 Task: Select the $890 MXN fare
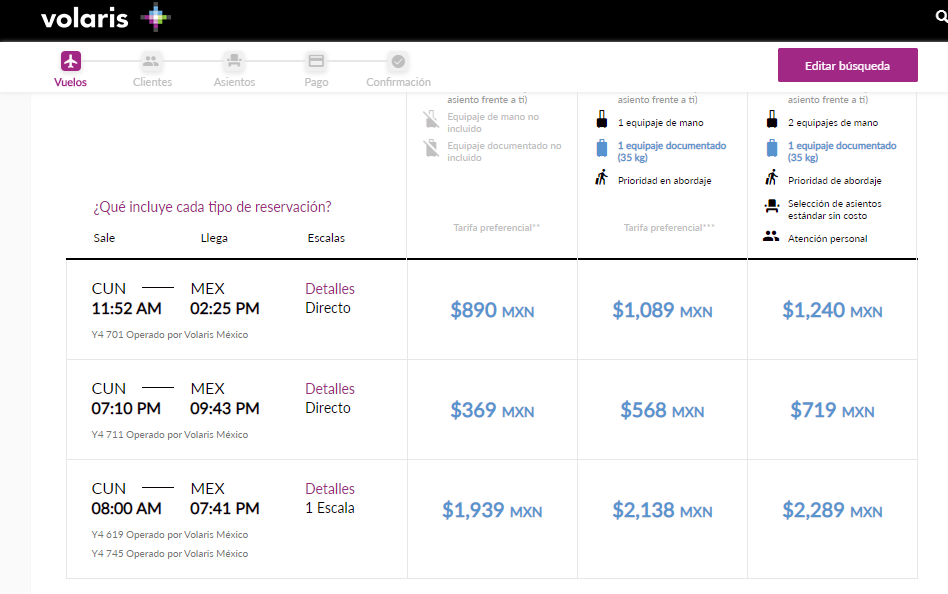coord(492,310)
